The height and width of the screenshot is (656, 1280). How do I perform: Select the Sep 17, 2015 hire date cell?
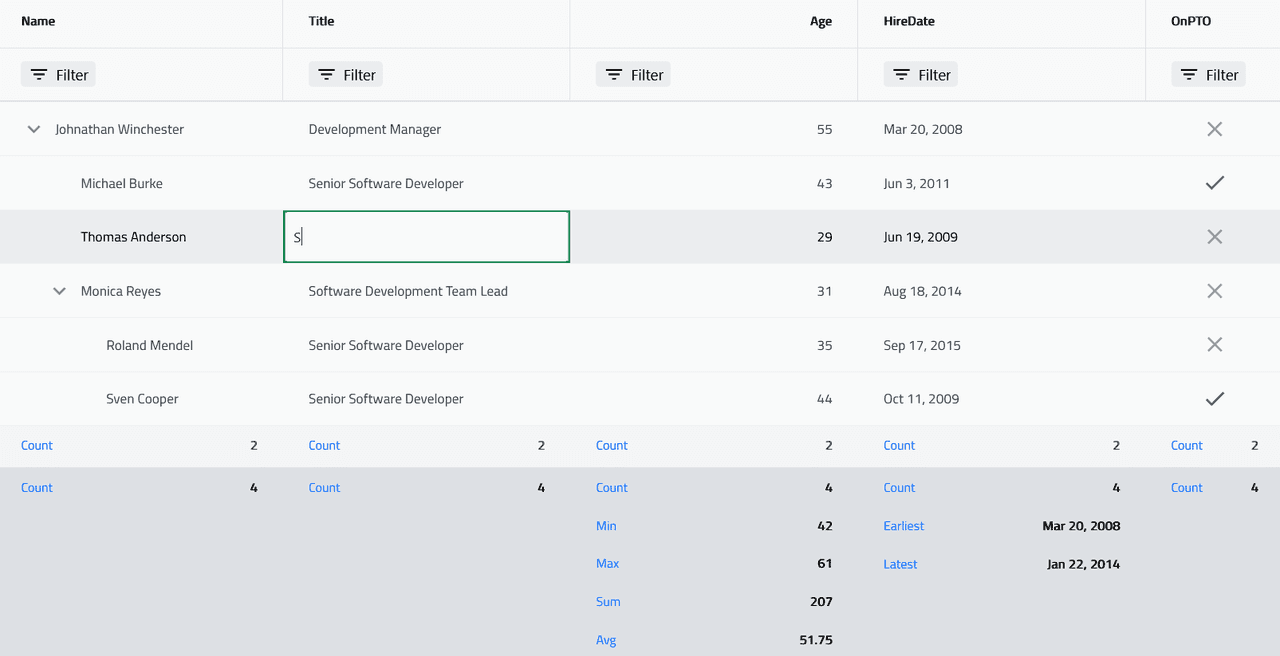pos(1002,345)
